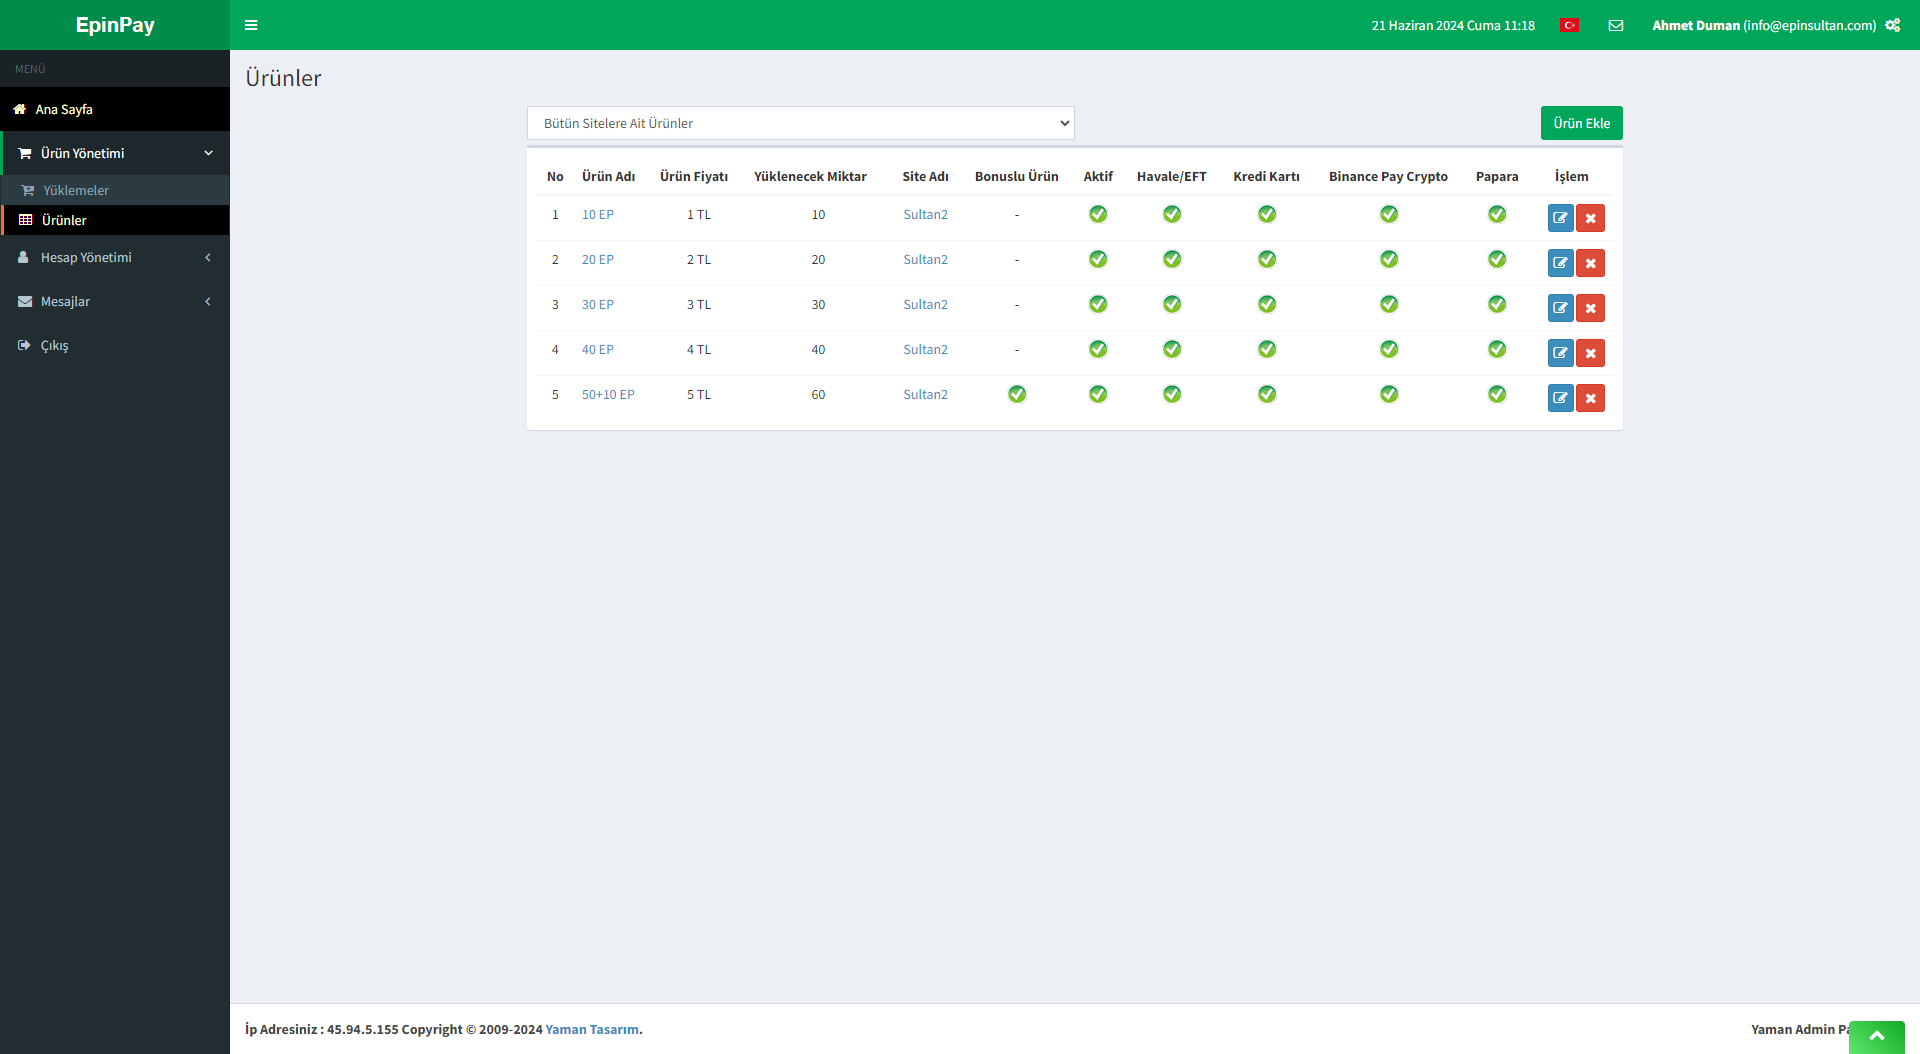Click the '5 TL' price cell
The image size is (1920, 1054).
pos(699,394)
